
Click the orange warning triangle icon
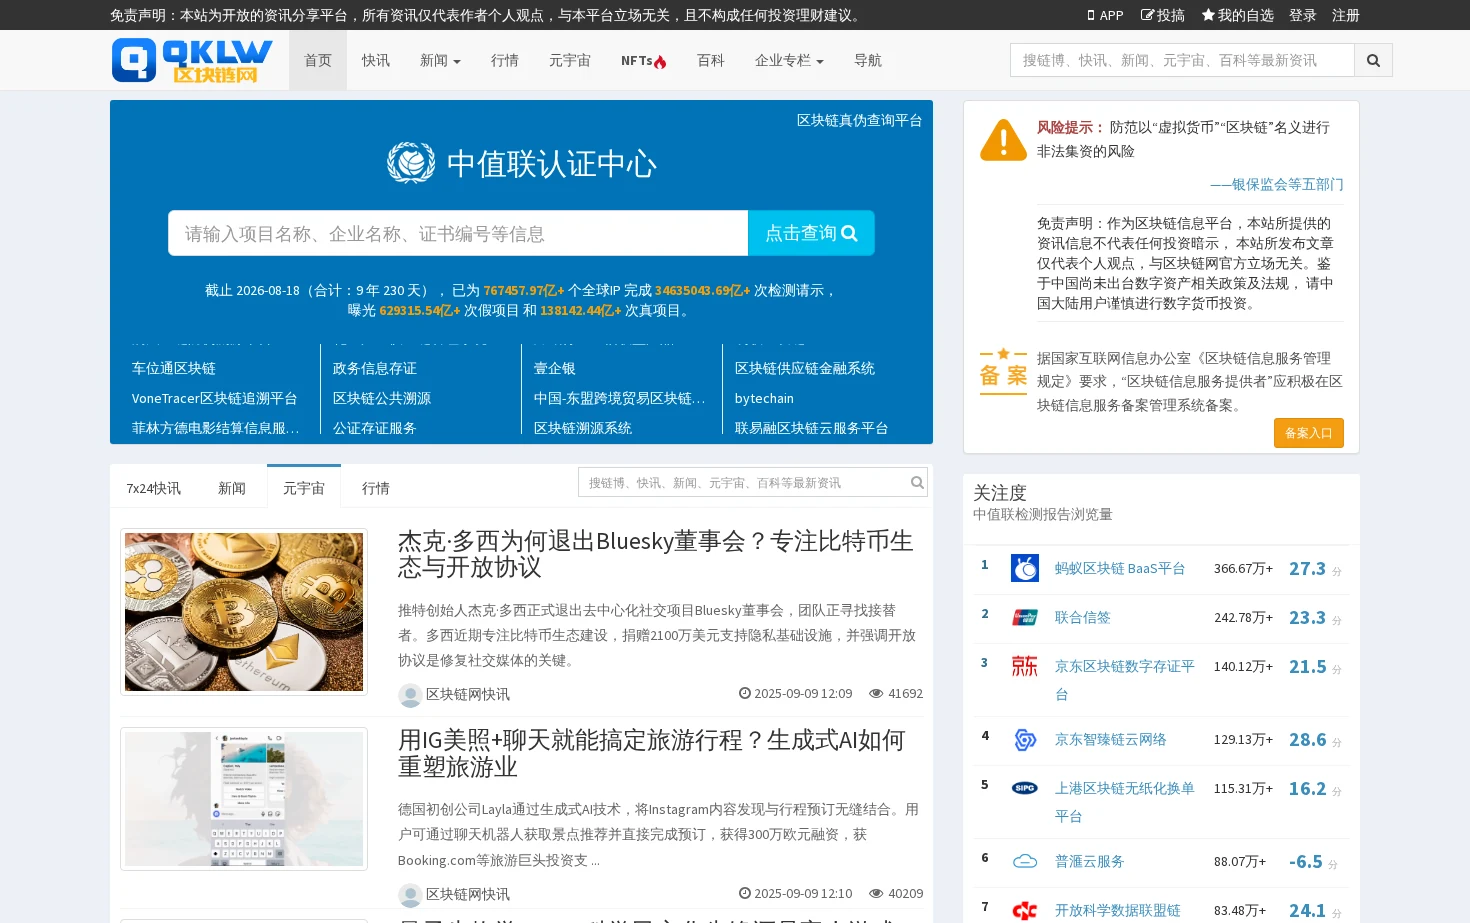coord(1003,140)
